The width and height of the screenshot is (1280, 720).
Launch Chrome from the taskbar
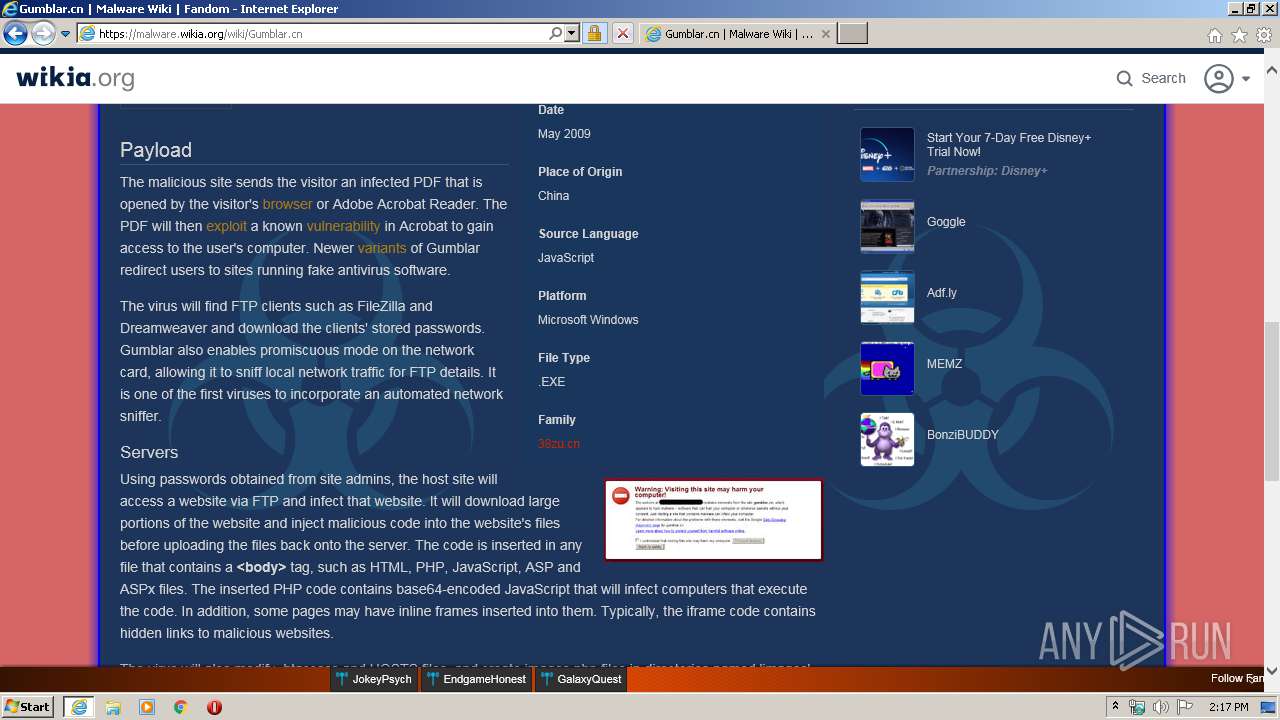coord(180,707)
